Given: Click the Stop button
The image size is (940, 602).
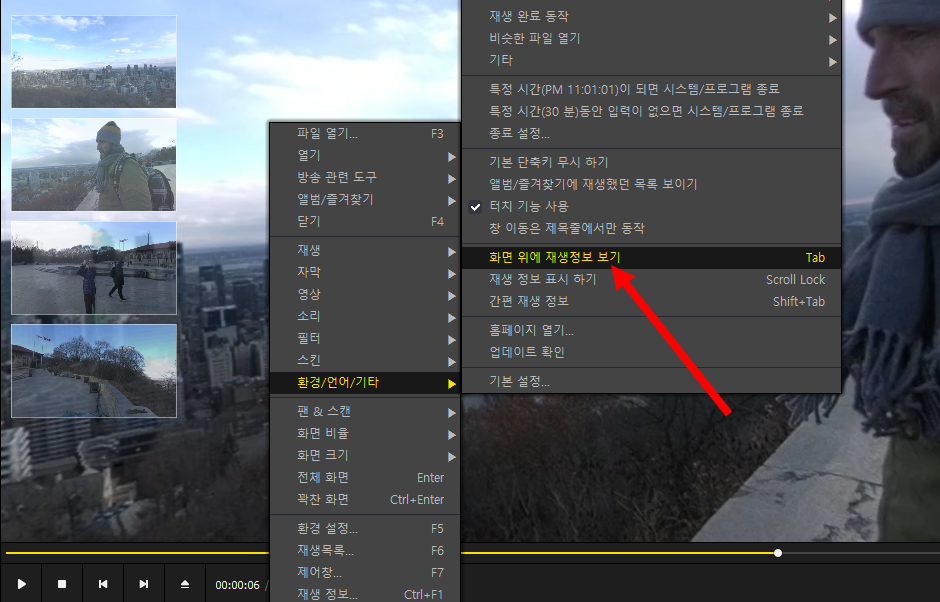Looking at the screenshot, I should click(62, 583).
